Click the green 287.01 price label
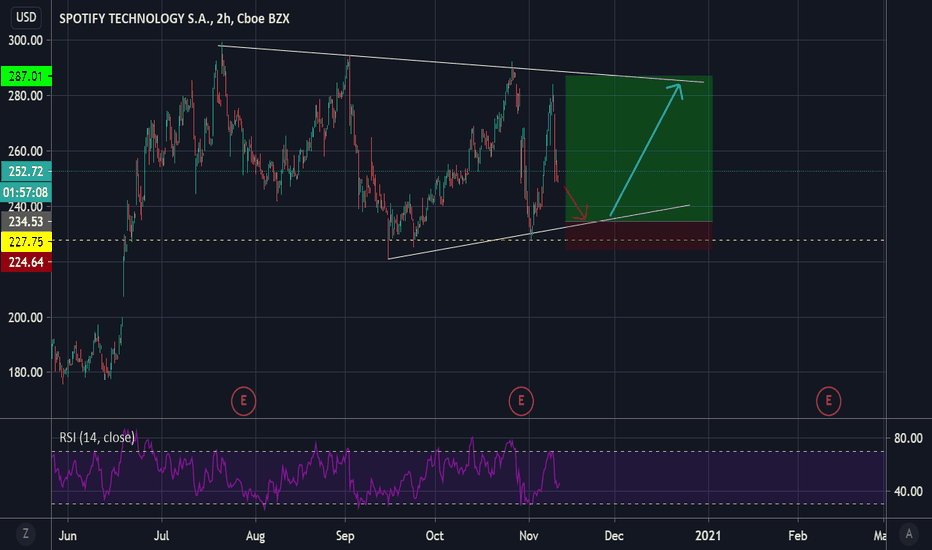The height and width of the screenshot is (550, 932). pyautogui.click(x=26, y=76)
